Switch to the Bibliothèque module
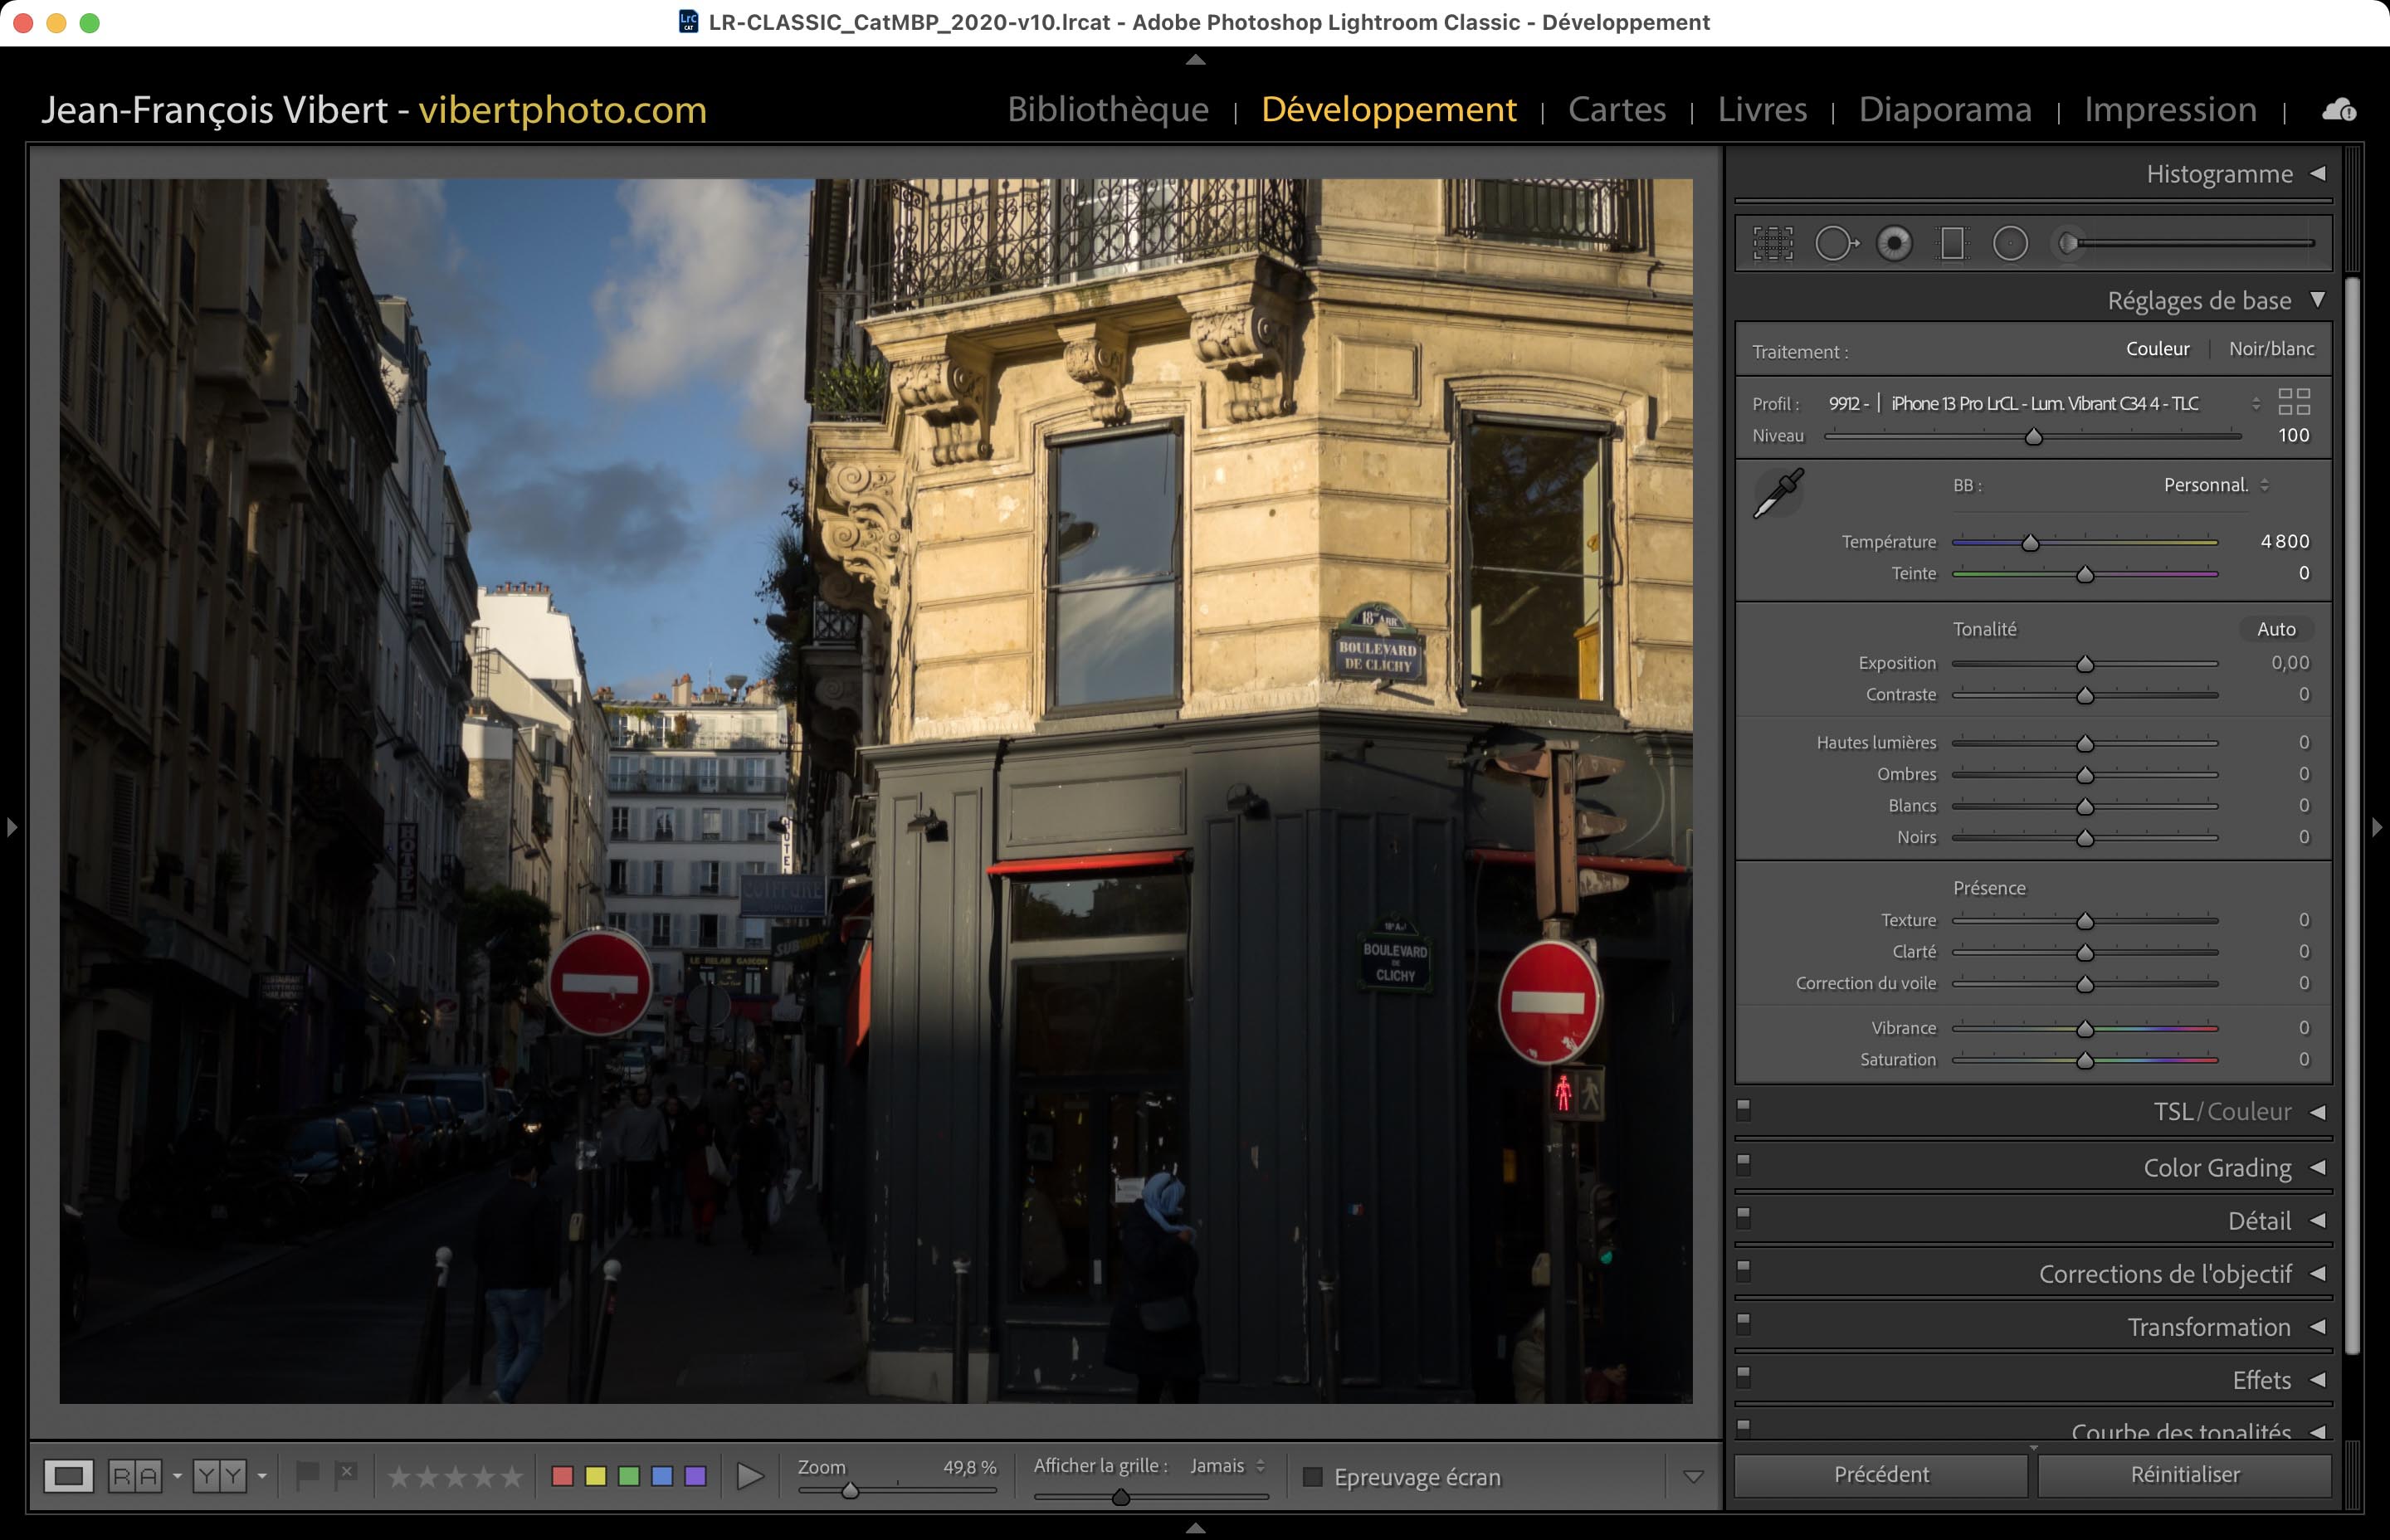Image resolution: width=2390 pixels, height=1540 pixels. tap(1108, 109)
